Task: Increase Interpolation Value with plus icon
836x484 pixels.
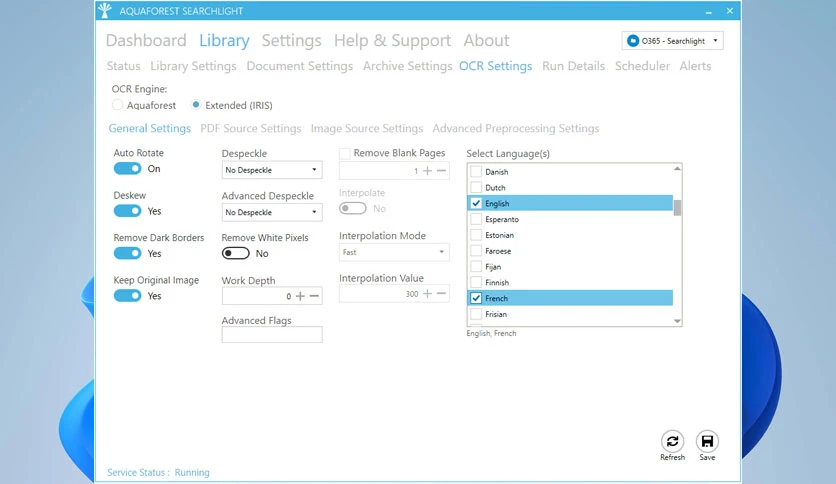Action: click(x=427, y=293)
